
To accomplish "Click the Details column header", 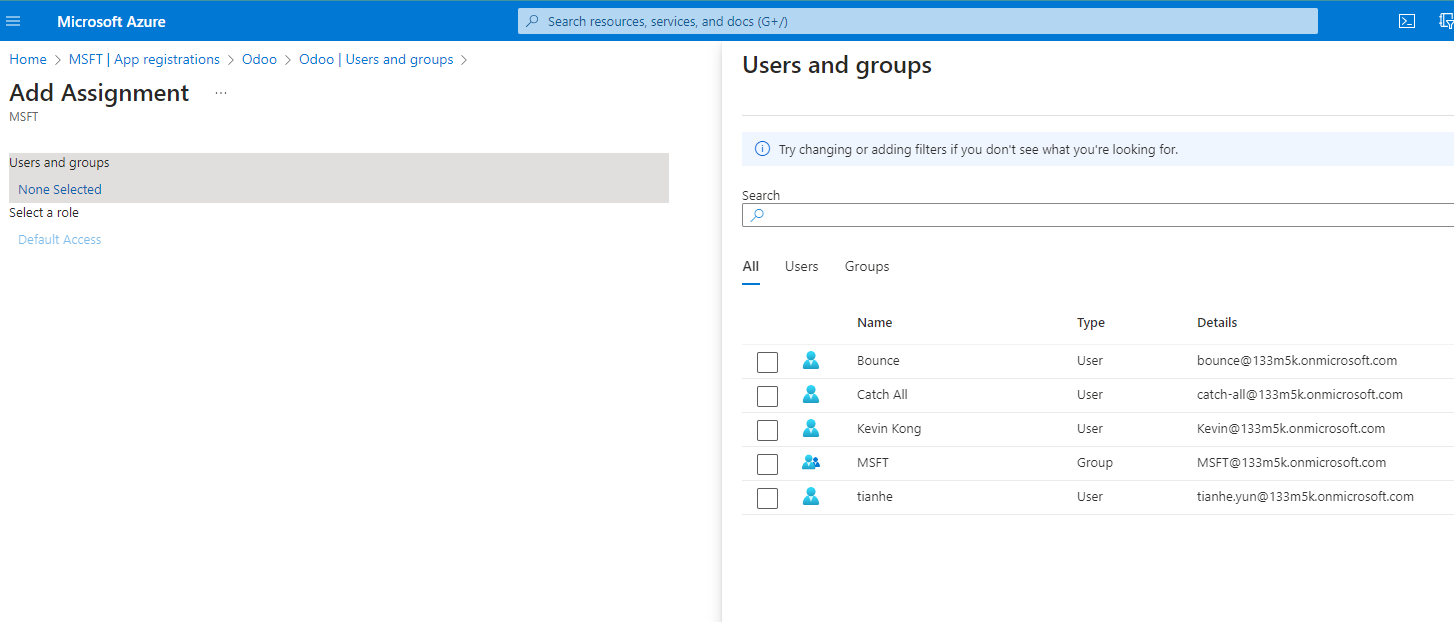I will pos(1217,322).
